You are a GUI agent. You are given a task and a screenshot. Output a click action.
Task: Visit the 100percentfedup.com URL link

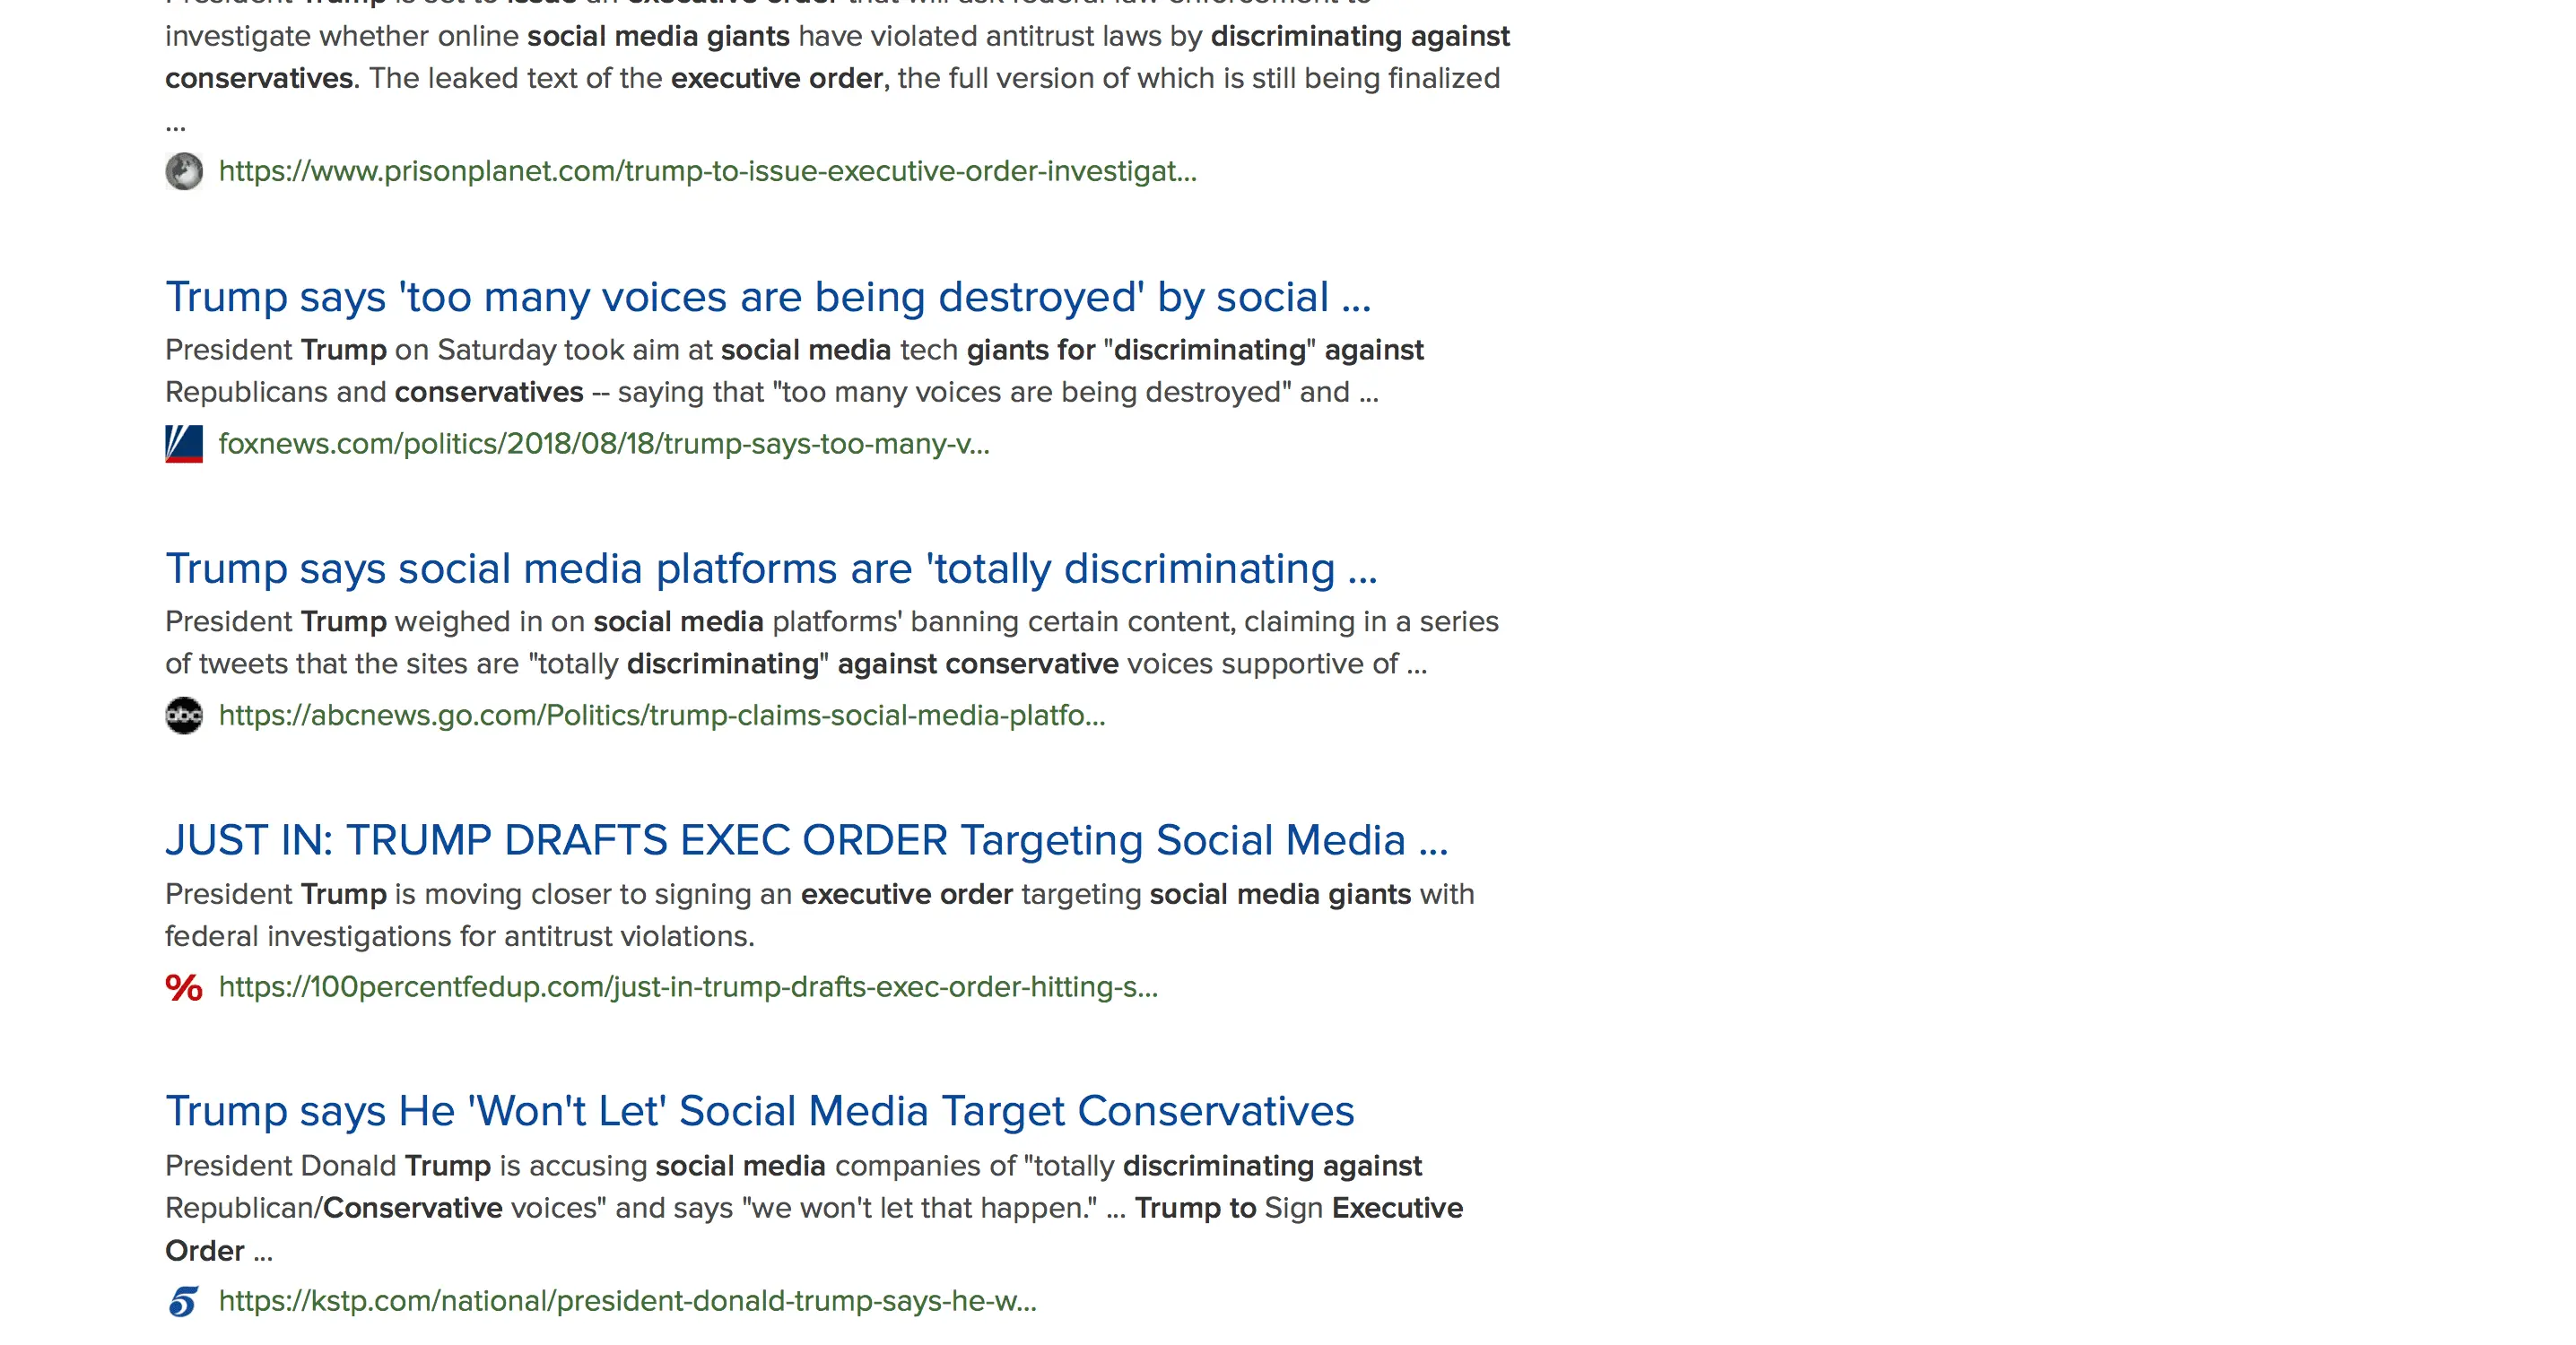click(688, 987)
